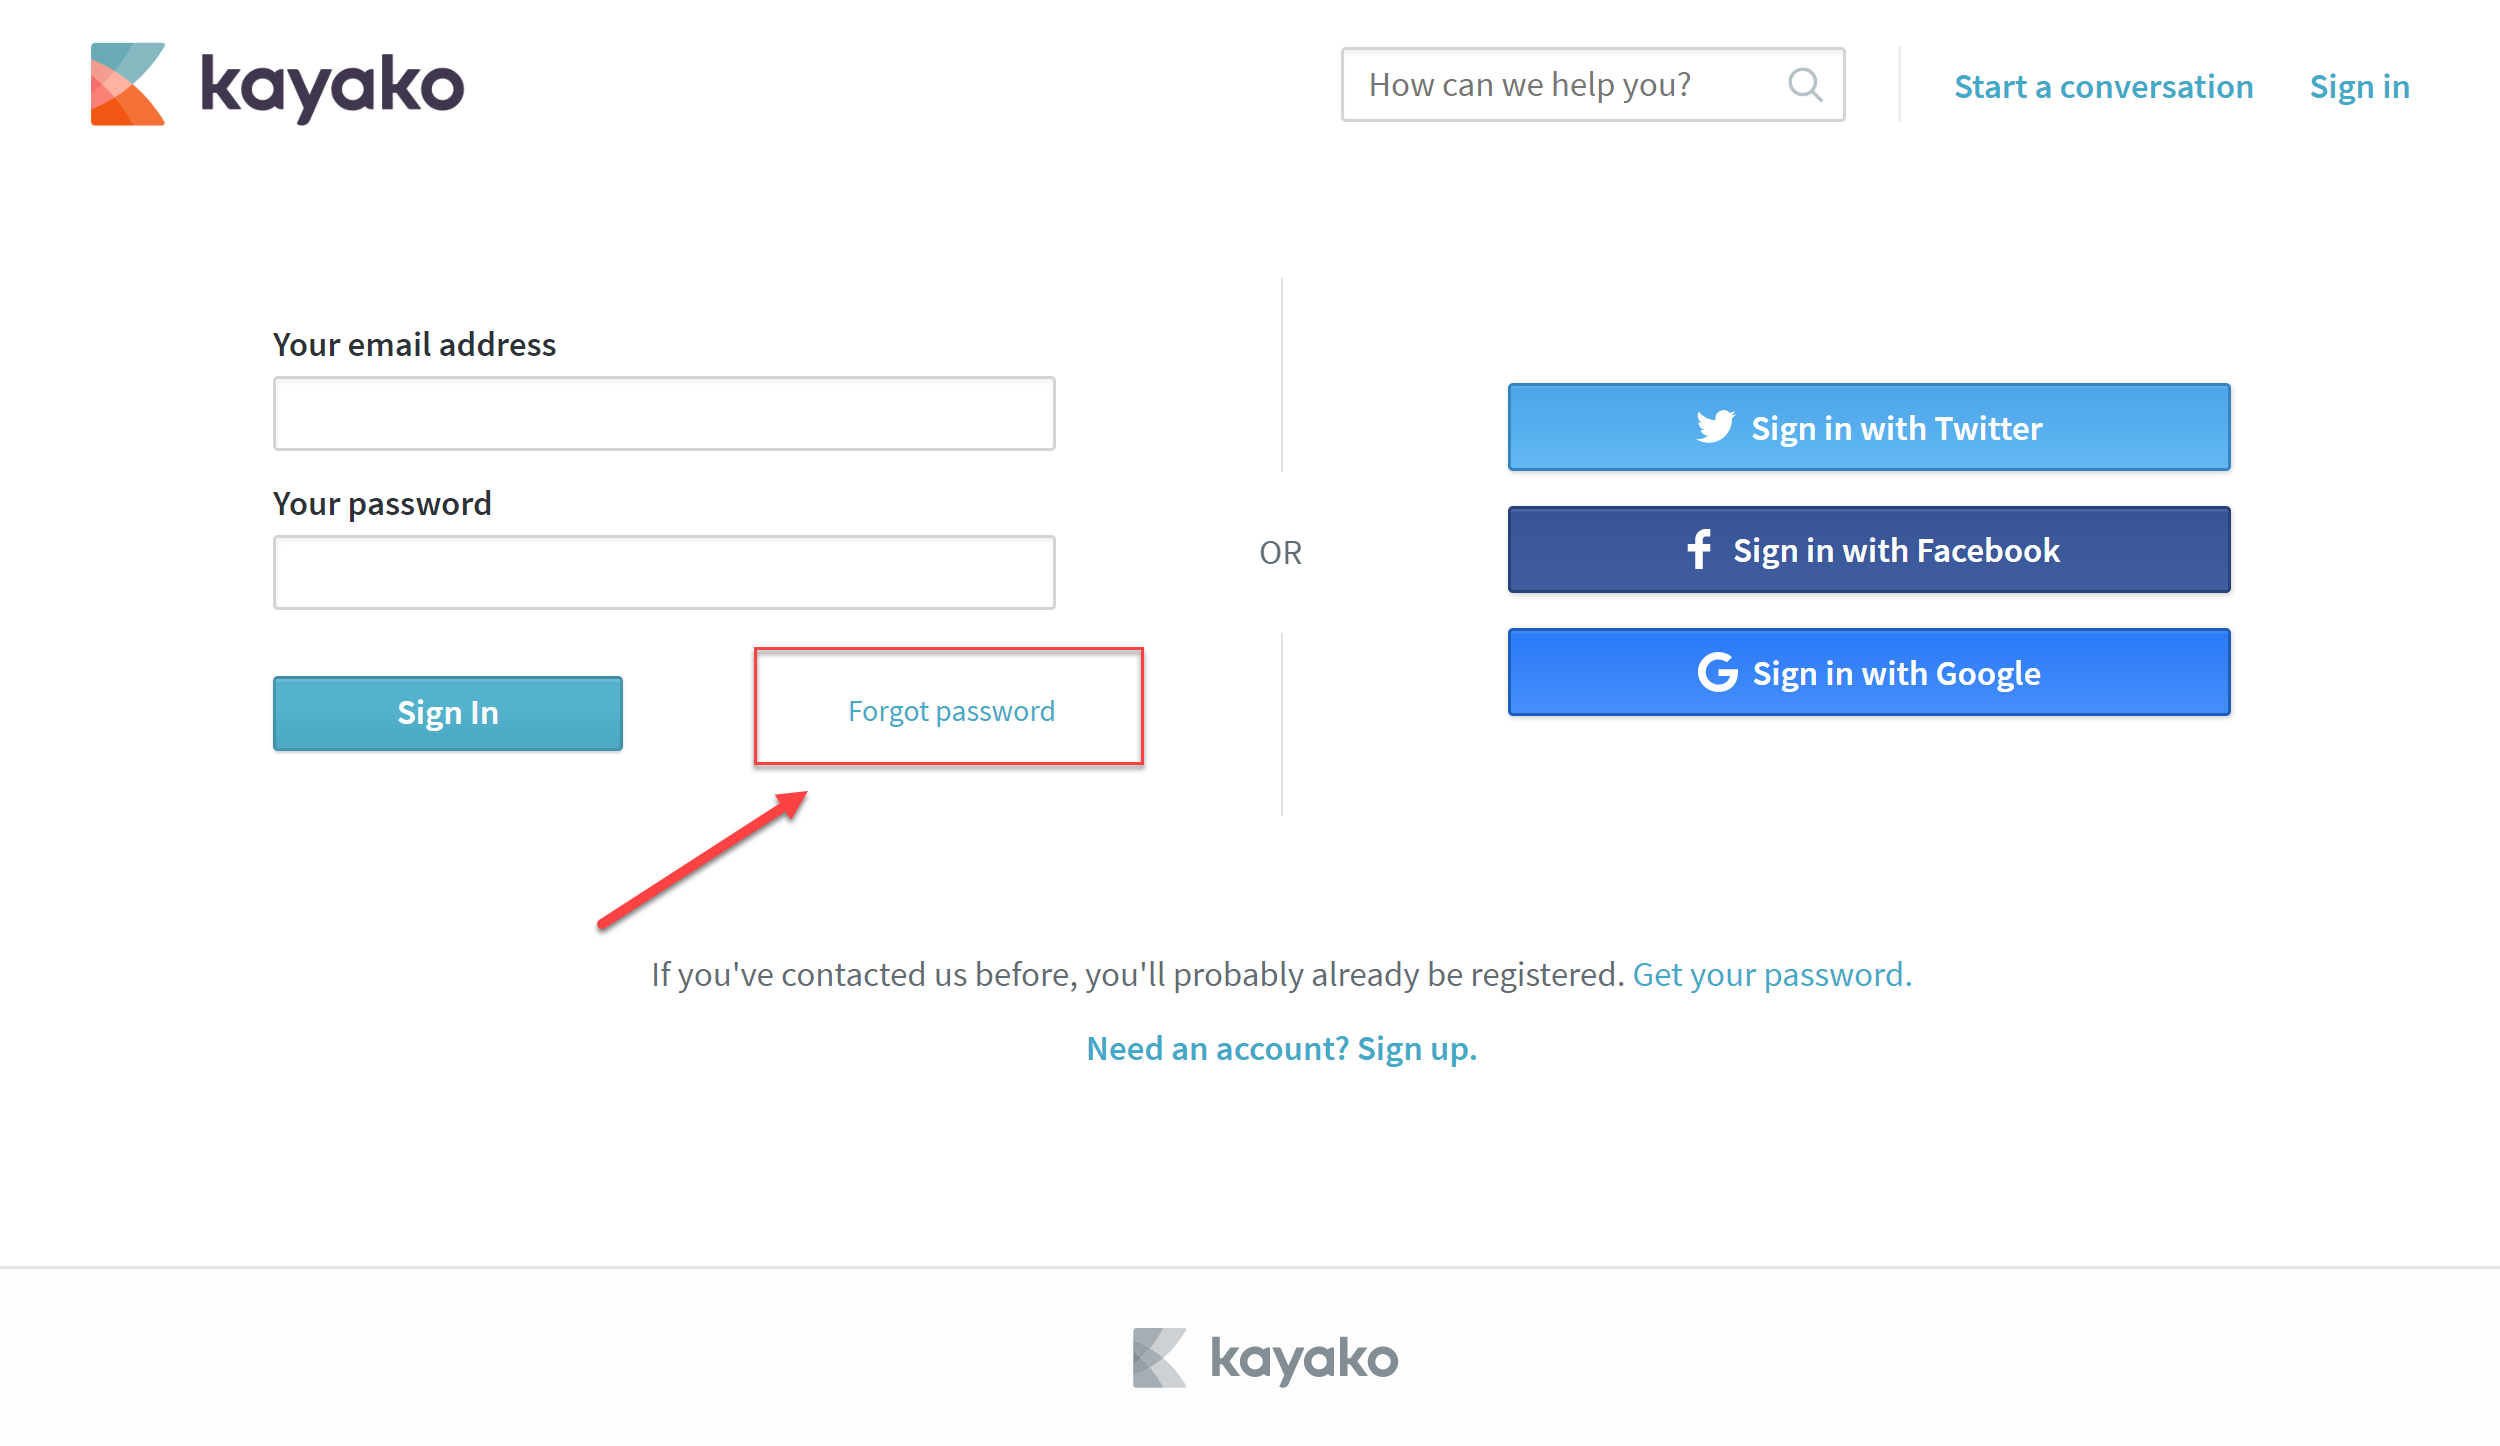Click the gray Kayako wordmark in the footer

(1304, 1359)
